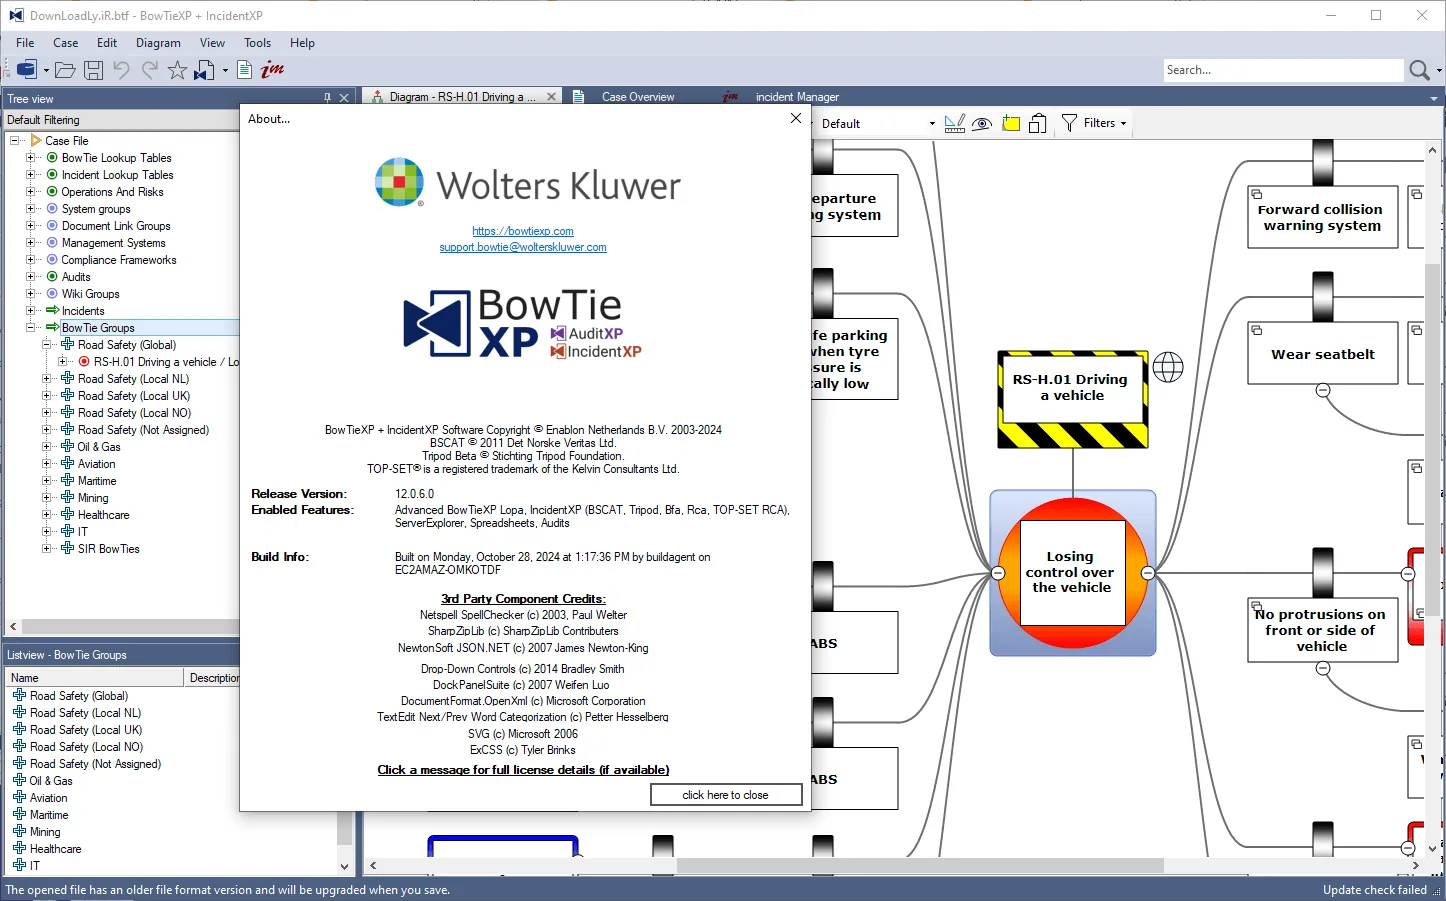Screen dimensions: 1446x901
Task: Switch to the Case Overview tab
Action: (638, 97)
